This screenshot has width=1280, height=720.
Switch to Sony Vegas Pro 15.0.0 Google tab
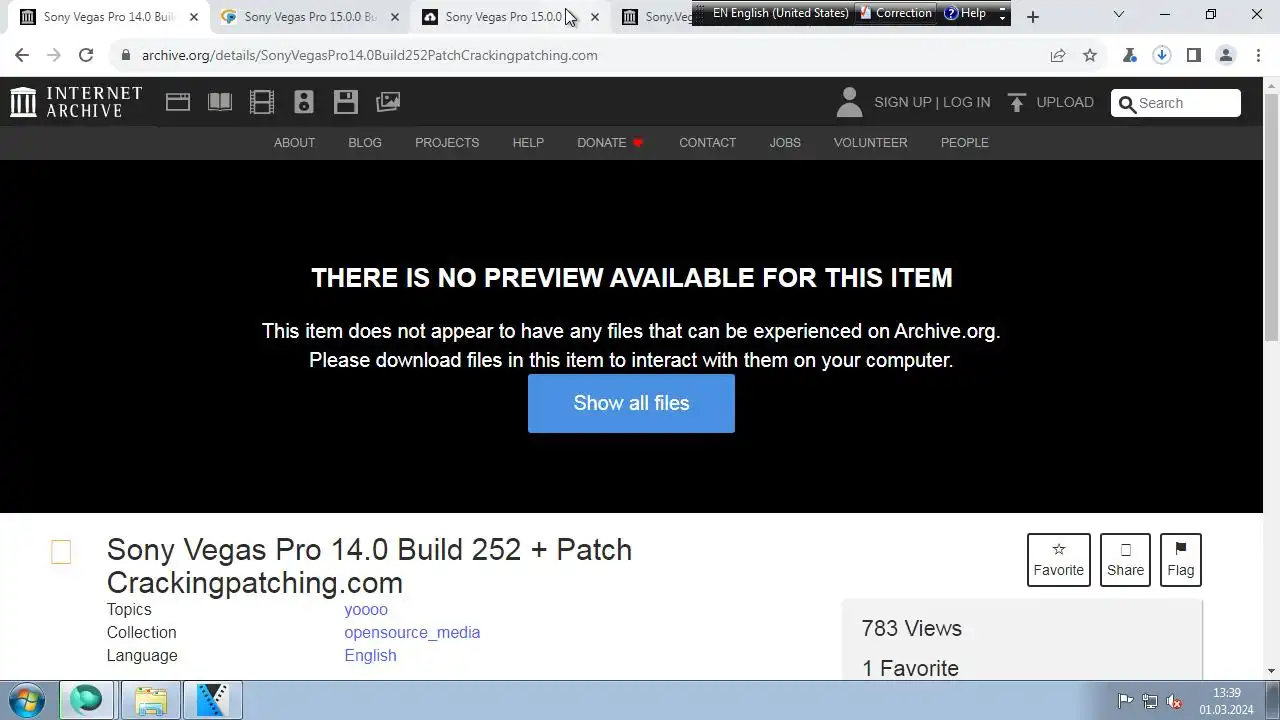[310, 17]
